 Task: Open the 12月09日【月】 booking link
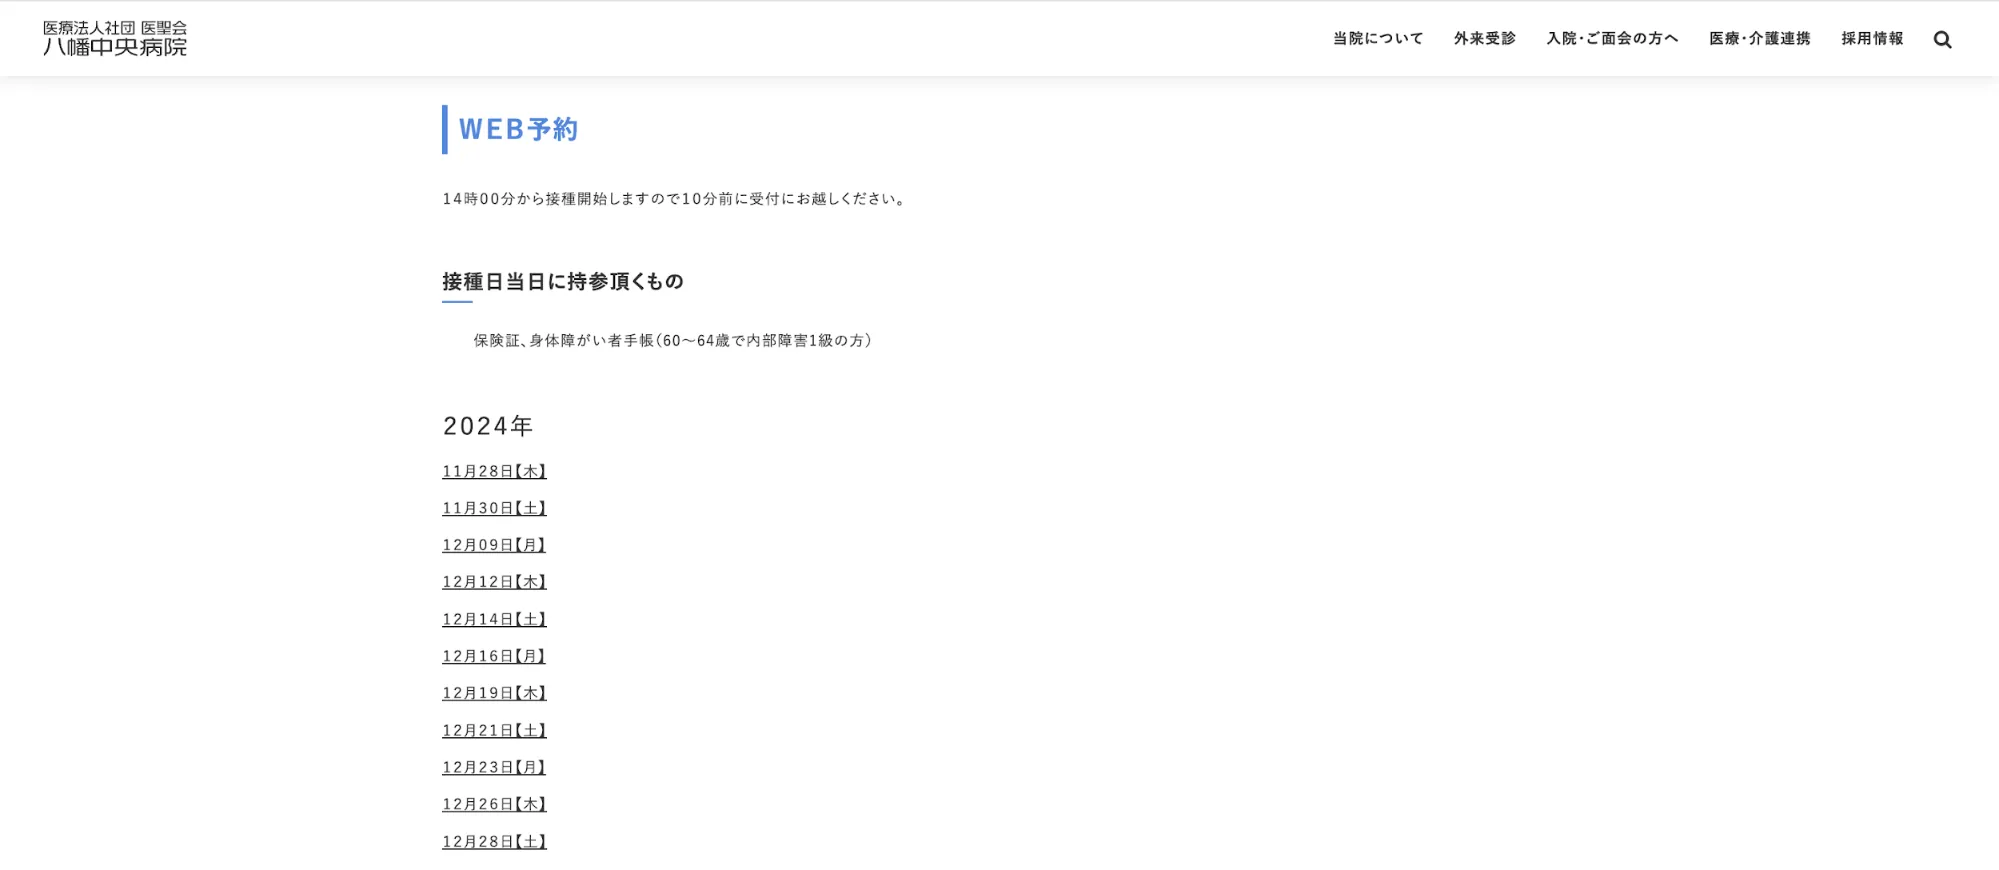[494, 545]
